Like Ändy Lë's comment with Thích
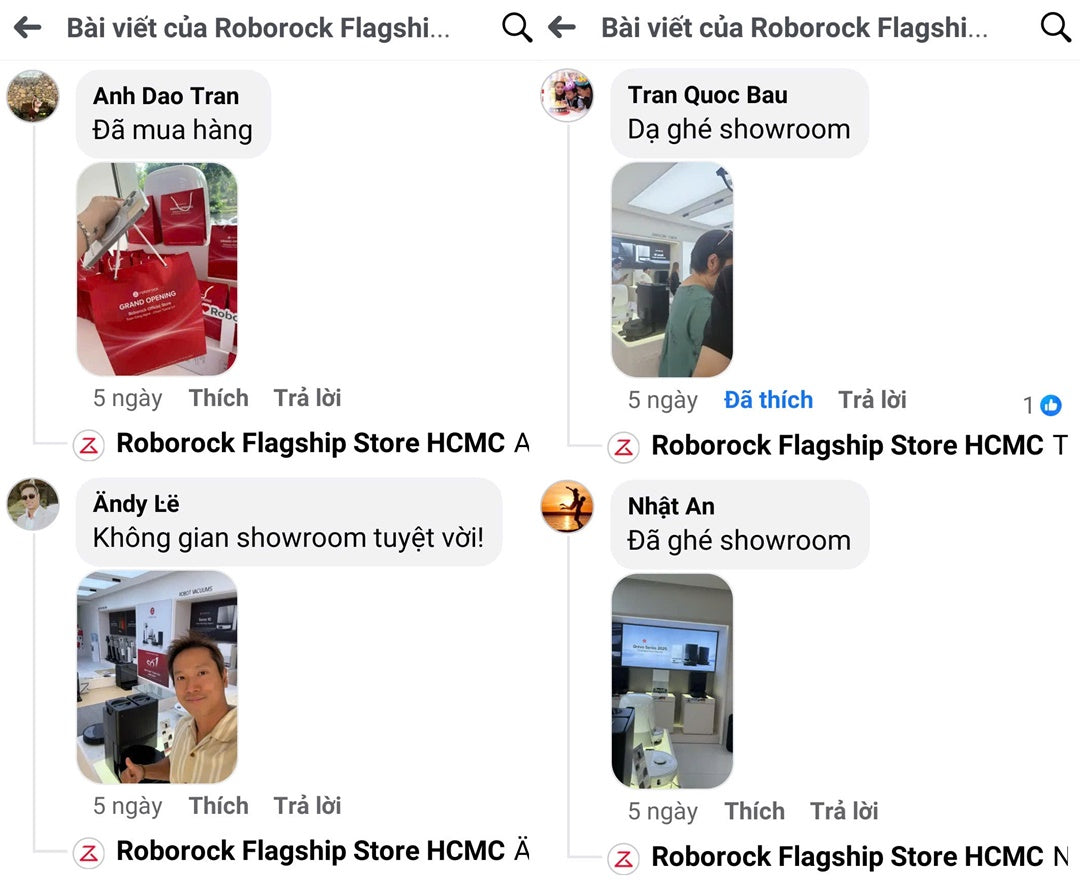 coord(218,806)
